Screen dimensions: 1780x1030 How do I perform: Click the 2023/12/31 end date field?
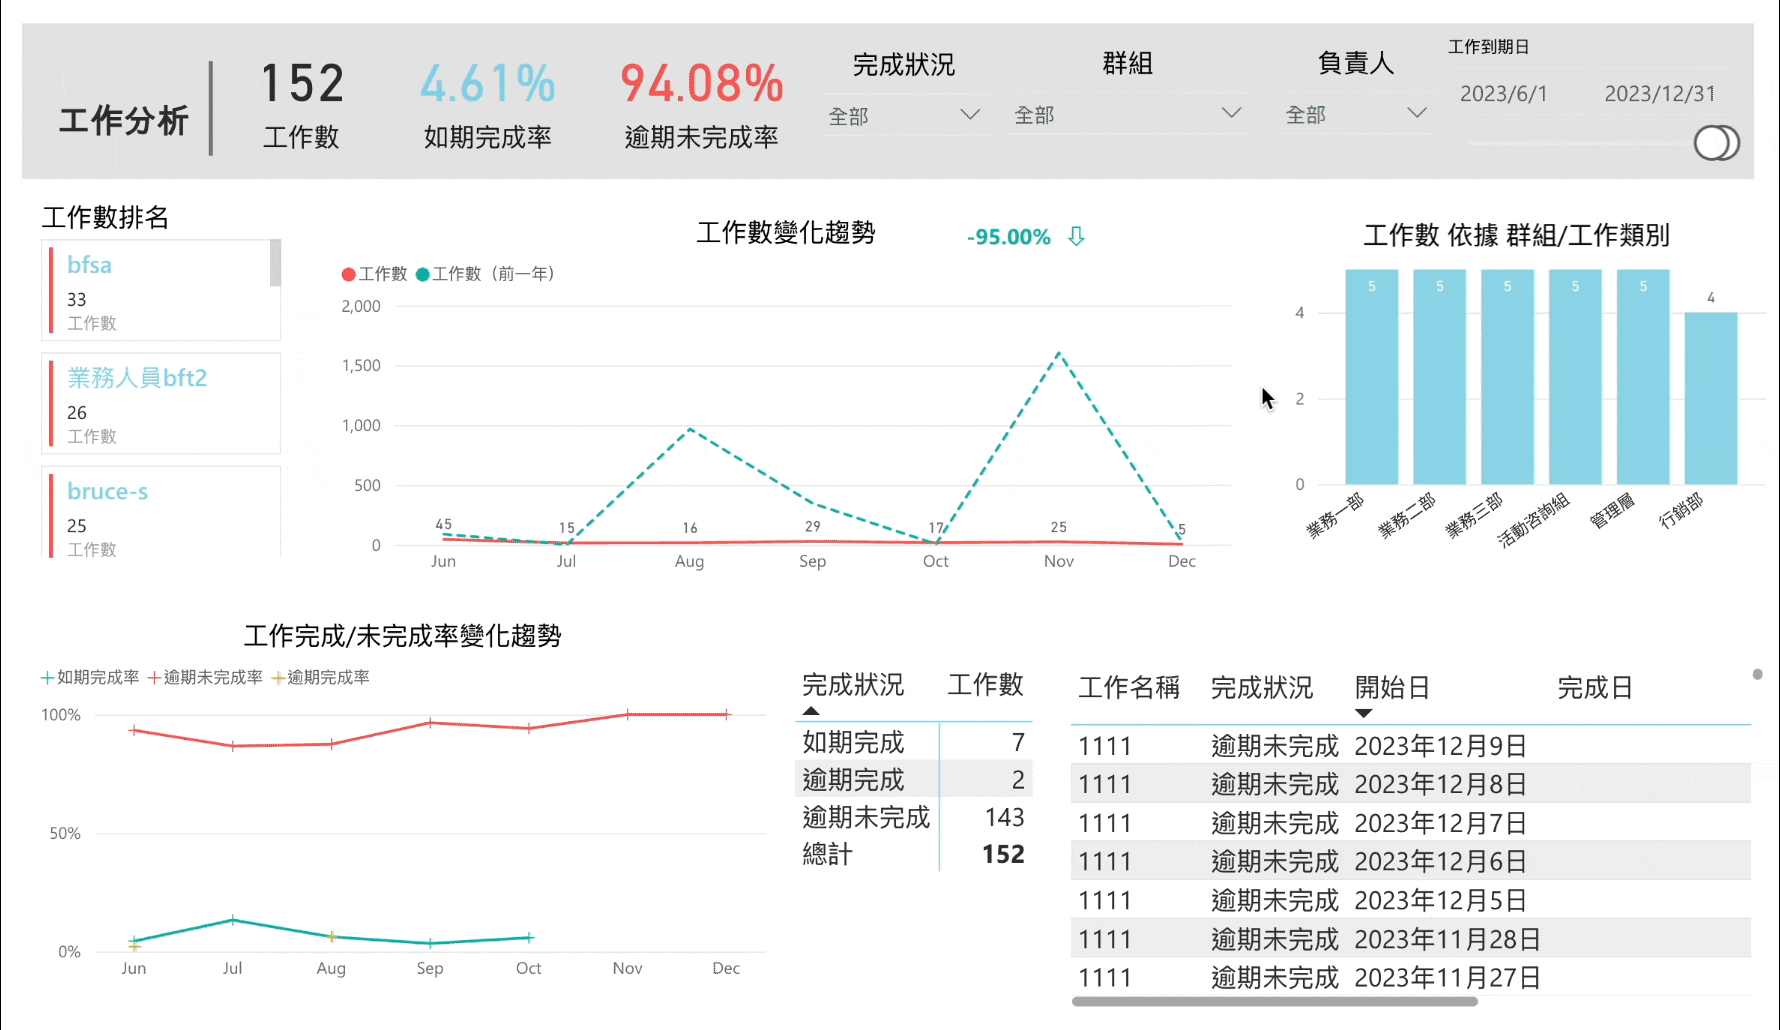[x=1660, y=94]
